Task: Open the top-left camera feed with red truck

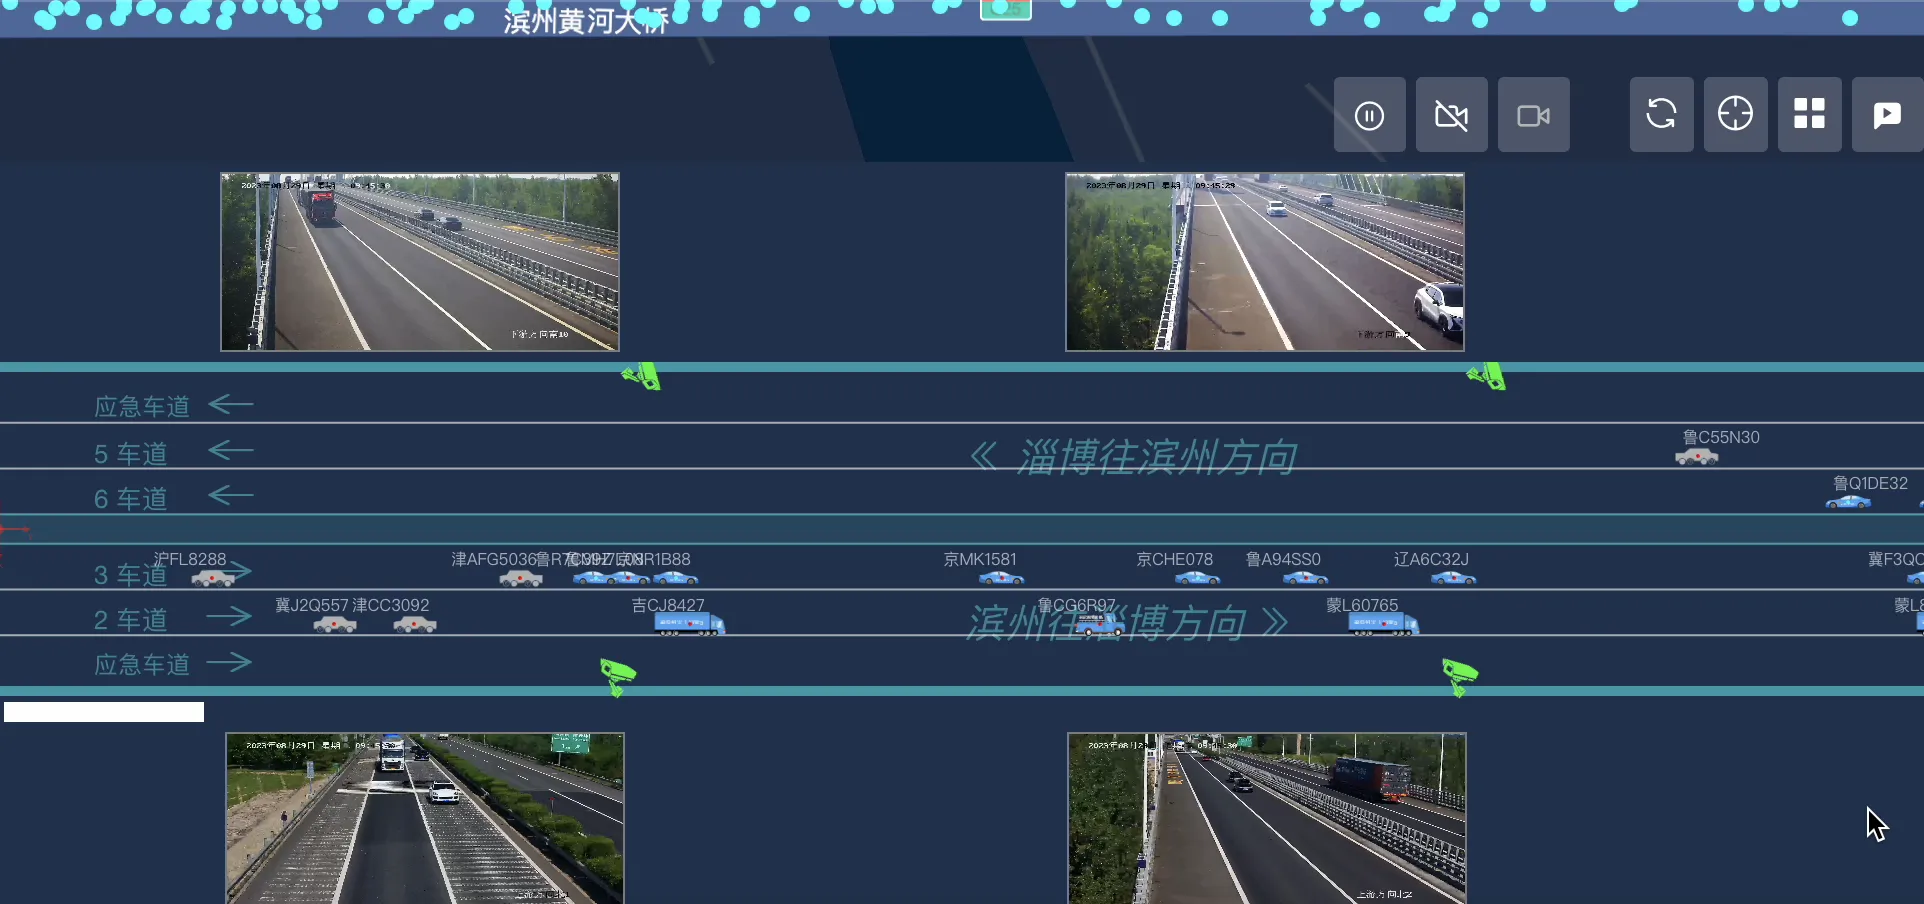Action: [420, 262]
